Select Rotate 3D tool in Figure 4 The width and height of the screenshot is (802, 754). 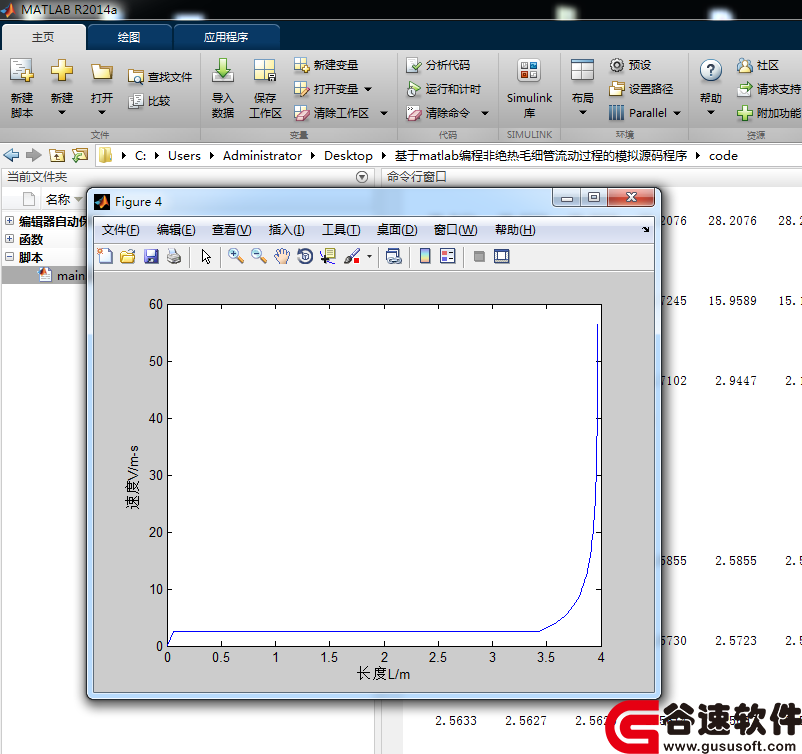click(x=305, y=256)
